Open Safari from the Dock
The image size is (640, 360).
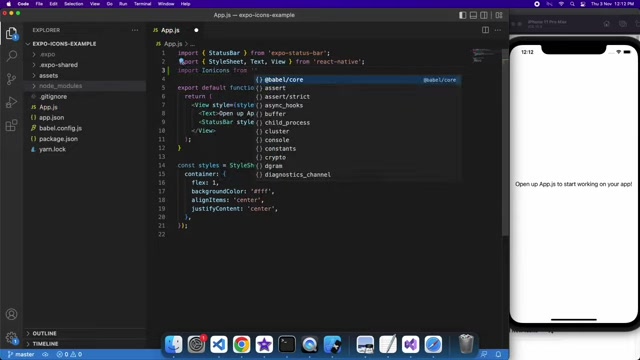click(433, 344)
